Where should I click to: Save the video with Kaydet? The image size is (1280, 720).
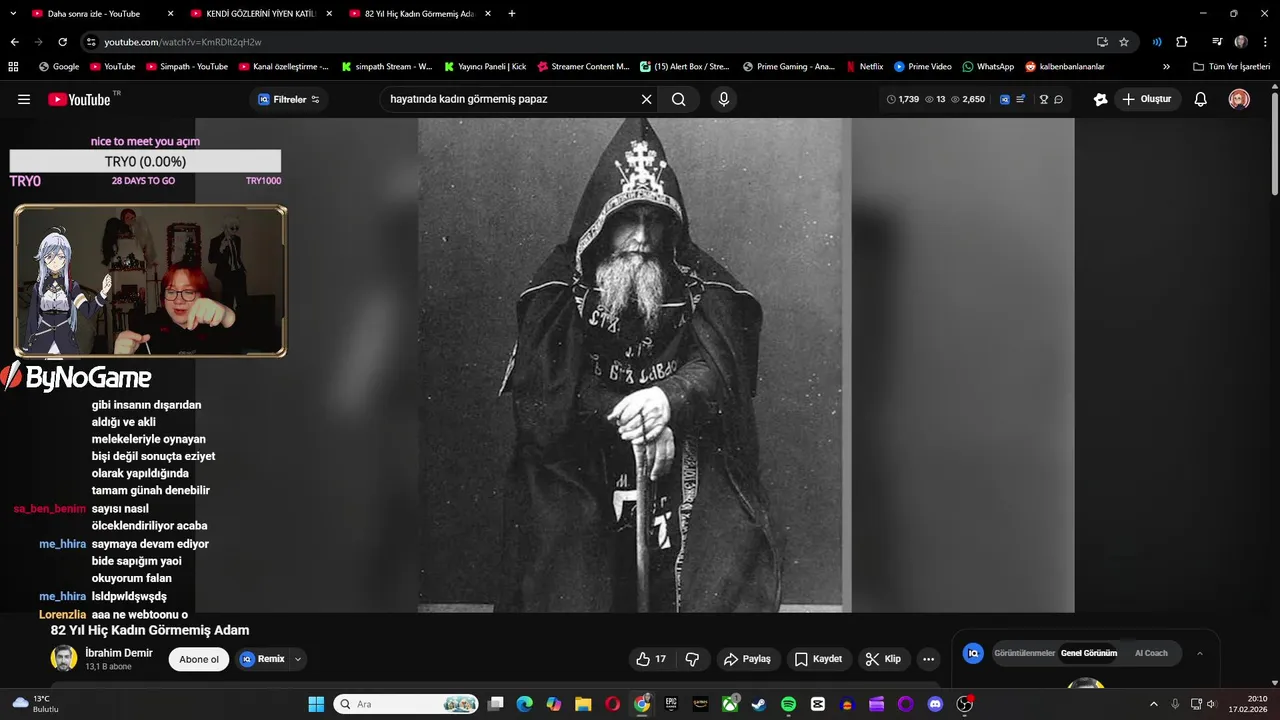(x=818, y=659)
